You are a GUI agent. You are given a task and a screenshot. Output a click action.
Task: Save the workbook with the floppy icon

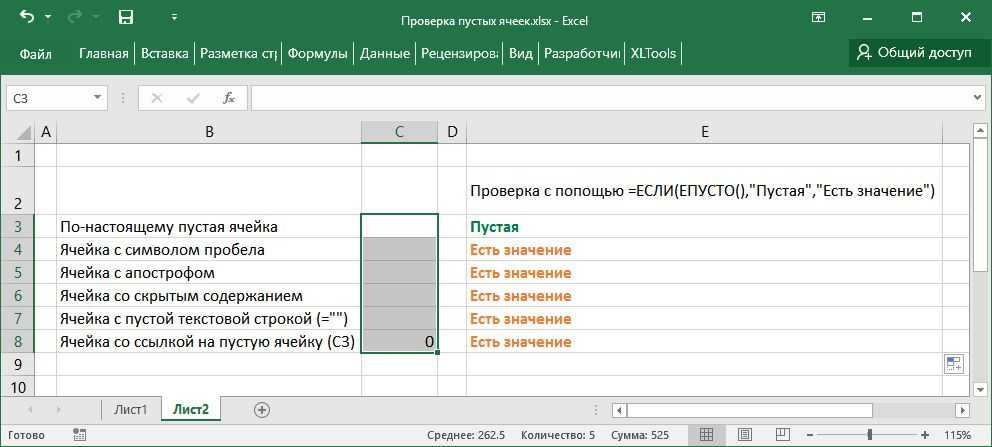click(126, 17)
